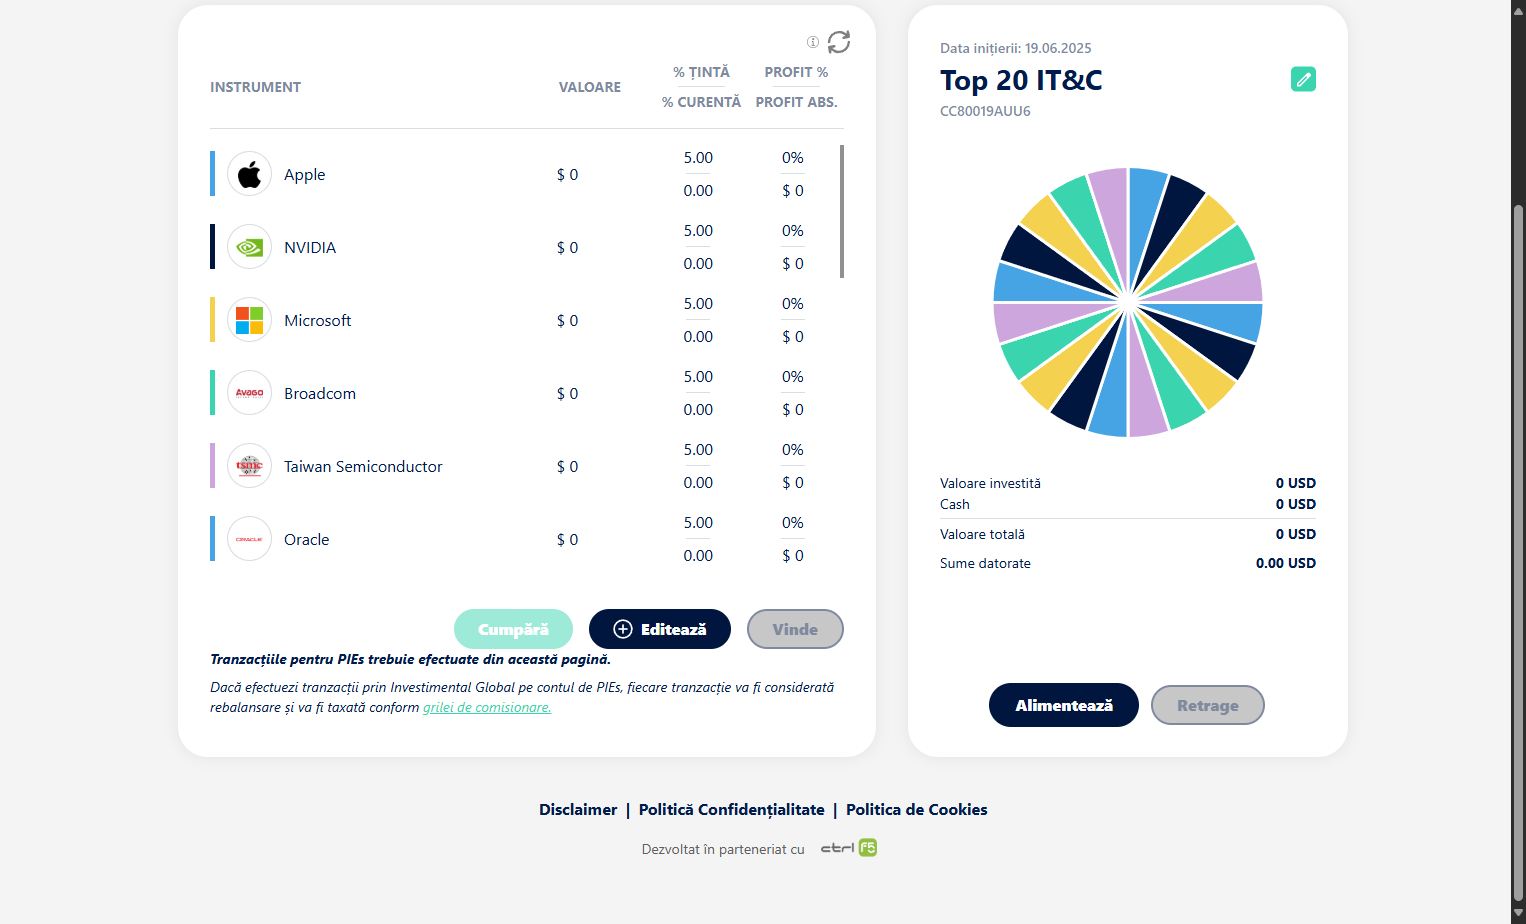Click the % ȚINTĂ column header
The width and height of the screenshot is (1526, 924).
point(701,72)
